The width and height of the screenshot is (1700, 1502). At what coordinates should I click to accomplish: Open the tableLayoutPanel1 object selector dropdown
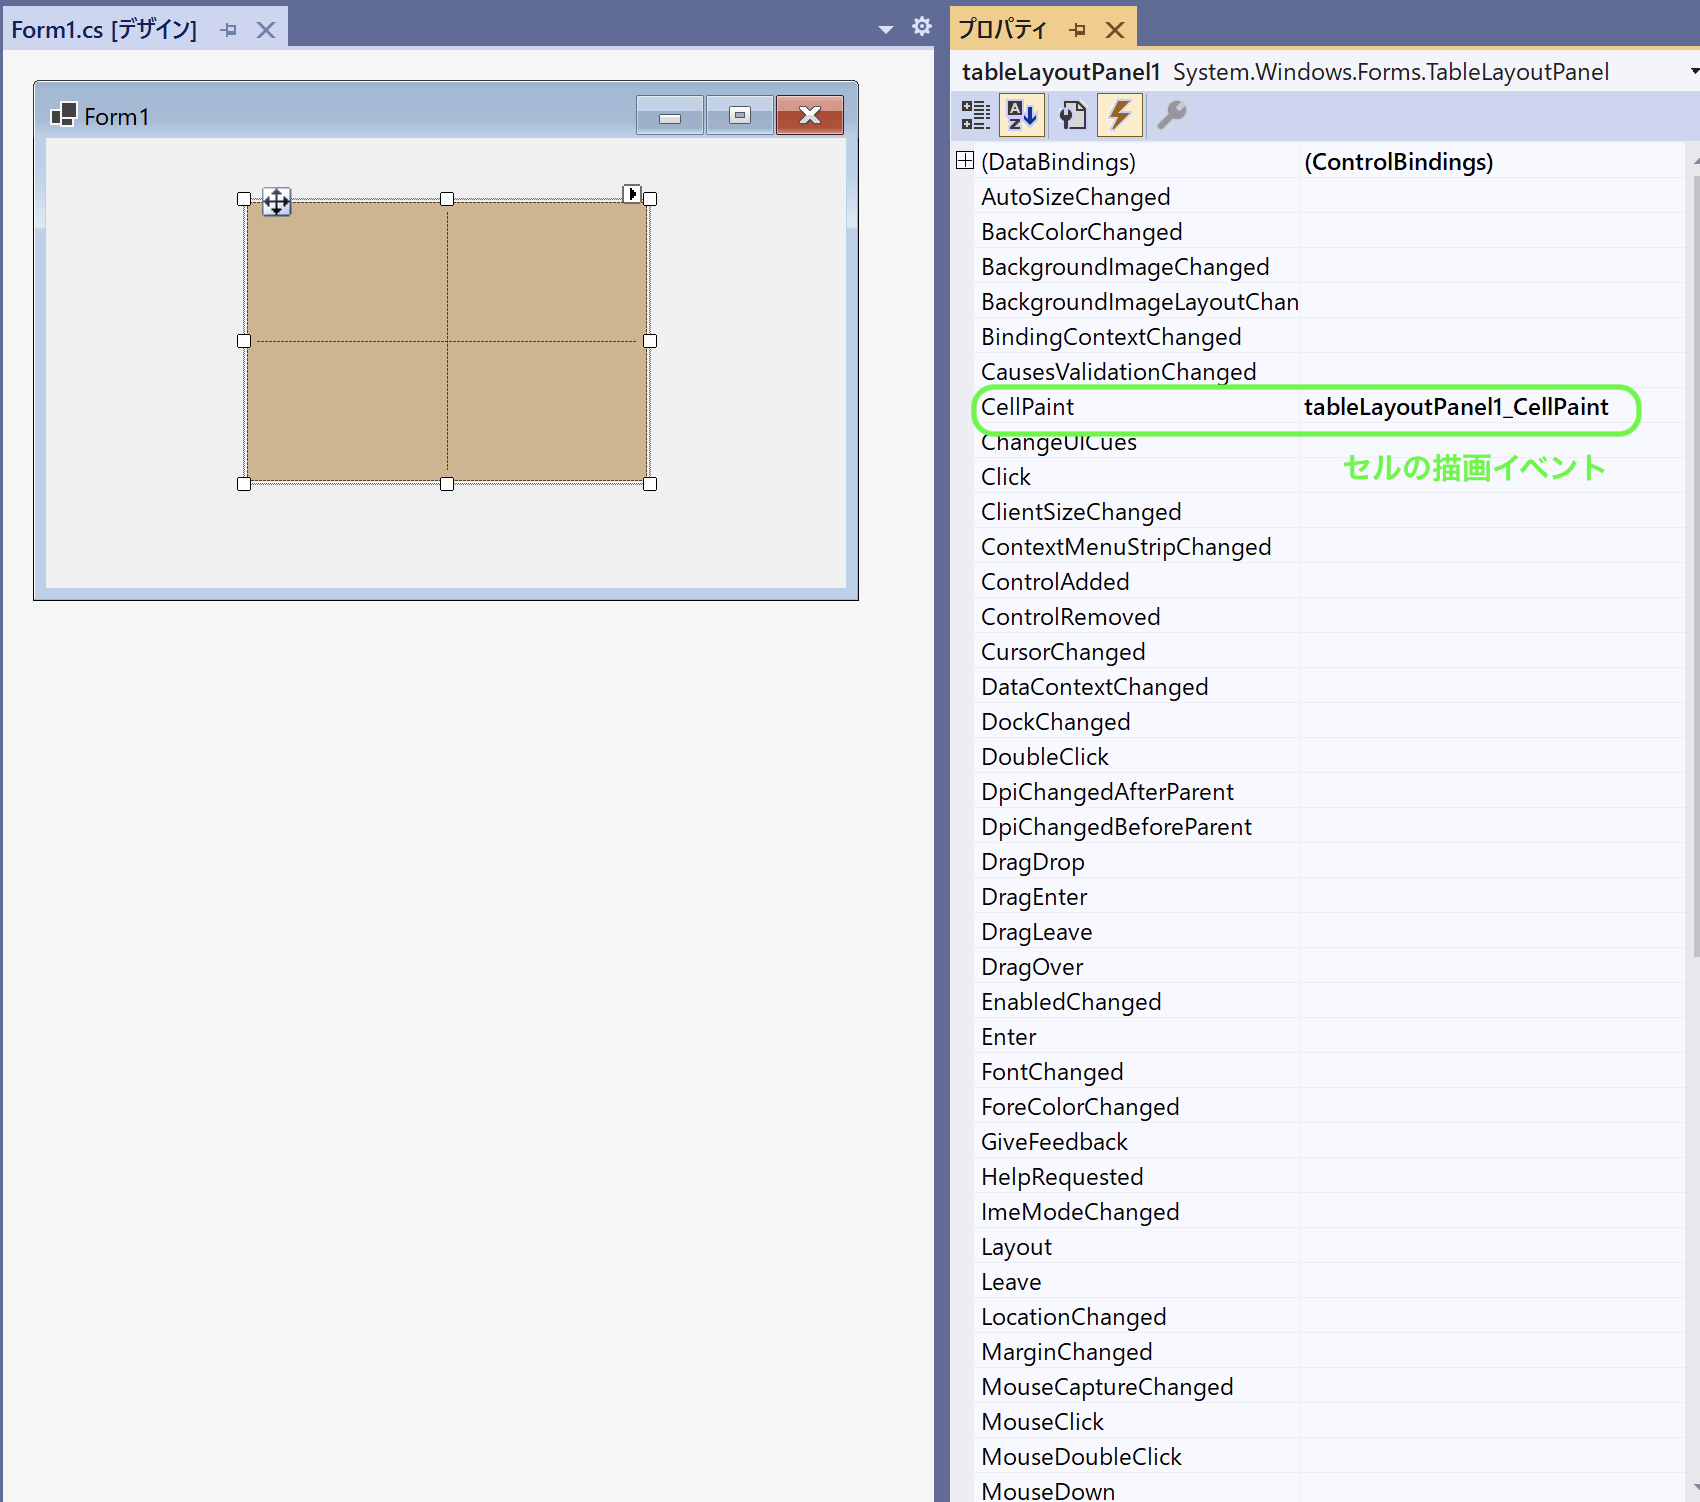(1693, 72)
